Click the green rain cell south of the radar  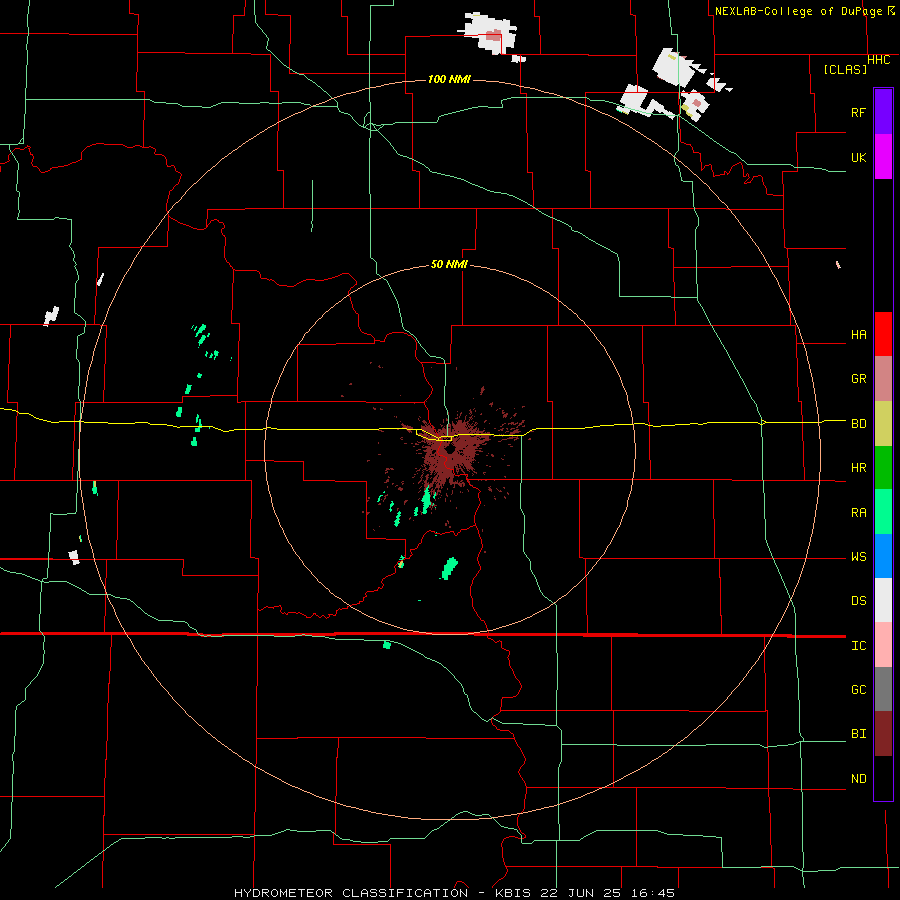tap(449, 568)
